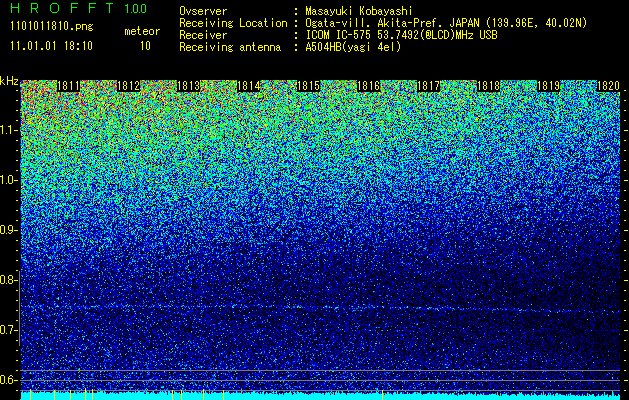Select observer name Masayuki Kobayashi
The height and width of the screenshot is (400, 629).
click(359, 11)
